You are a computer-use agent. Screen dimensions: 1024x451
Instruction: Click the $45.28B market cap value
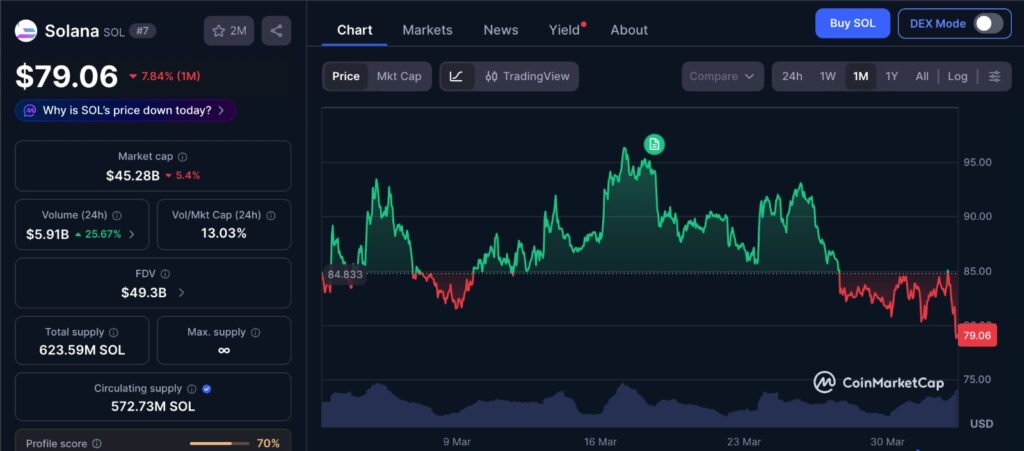[x=133, y=176]
